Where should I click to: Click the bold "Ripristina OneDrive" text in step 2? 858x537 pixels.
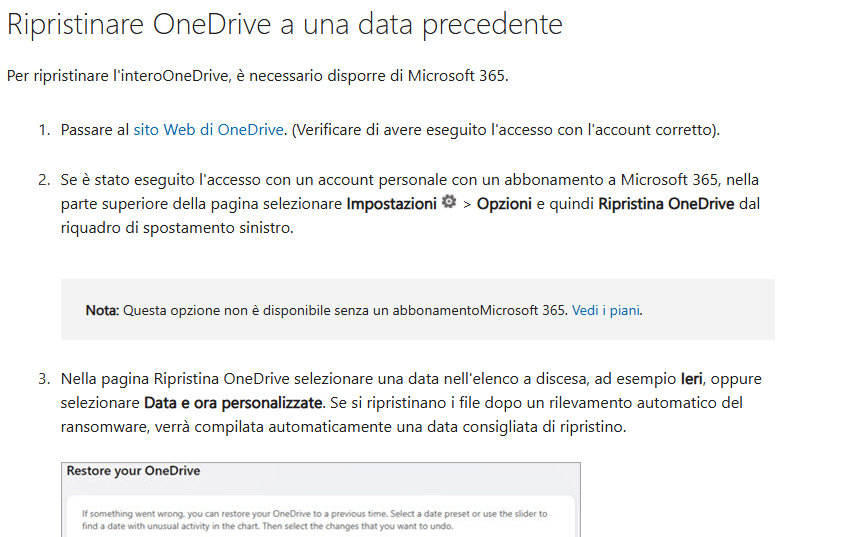[x=666, y=204]
